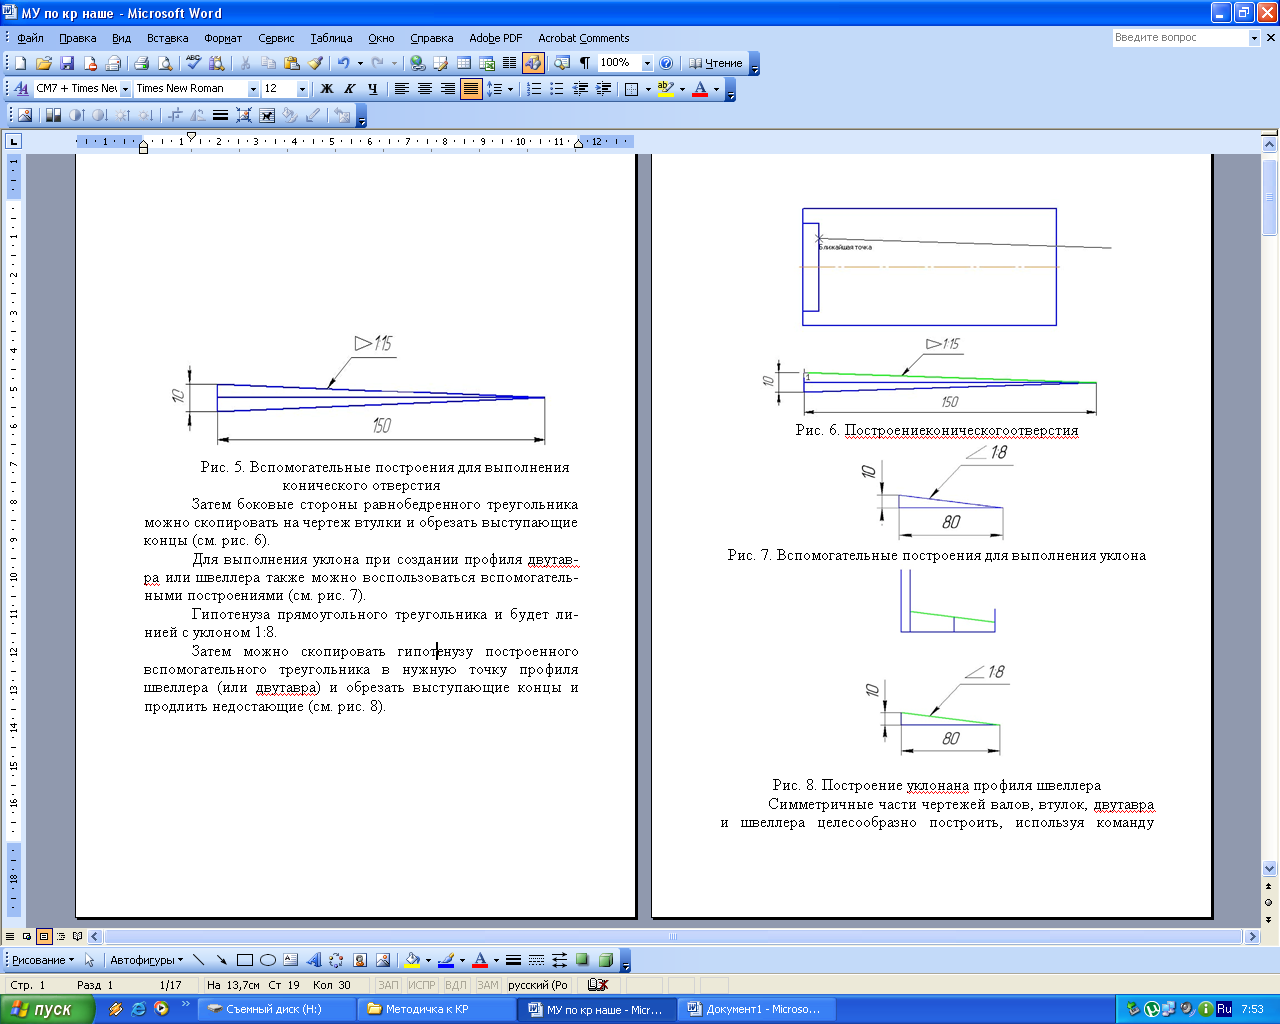Select the Rectangle drawing tool

(x=244, y=960)
